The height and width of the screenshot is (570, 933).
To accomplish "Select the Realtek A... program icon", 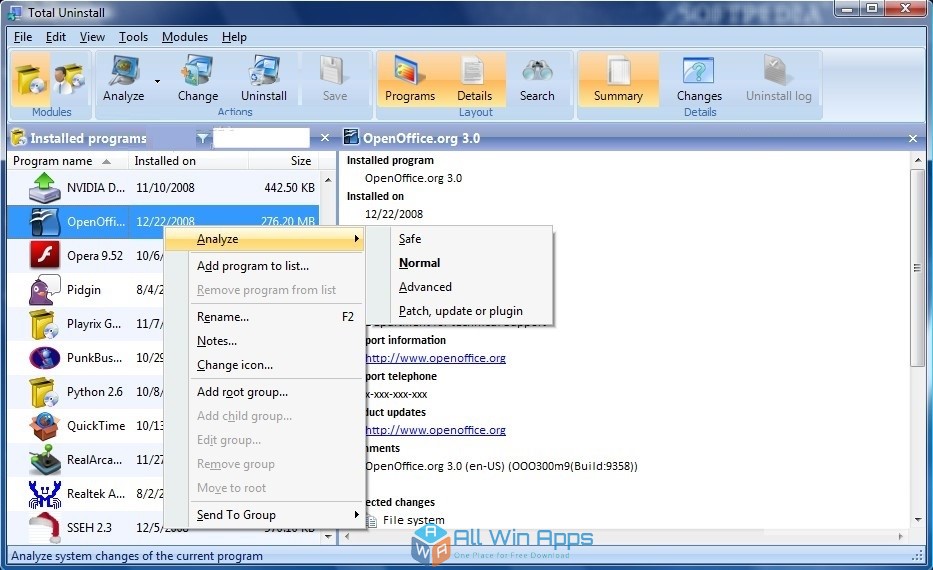I will pos(45,494).
